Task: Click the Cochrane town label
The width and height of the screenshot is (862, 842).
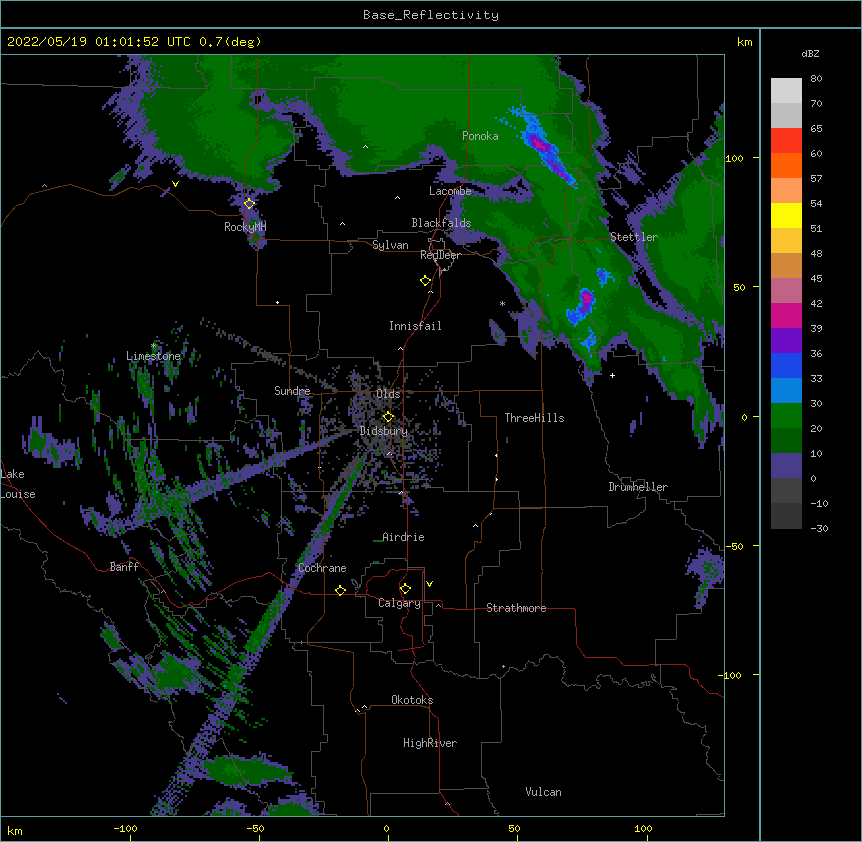Action: pos(322,568)
